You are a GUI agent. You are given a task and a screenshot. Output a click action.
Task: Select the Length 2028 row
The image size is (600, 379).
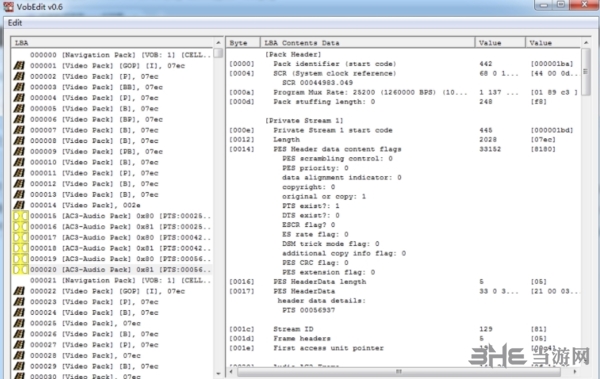point(404,140)
